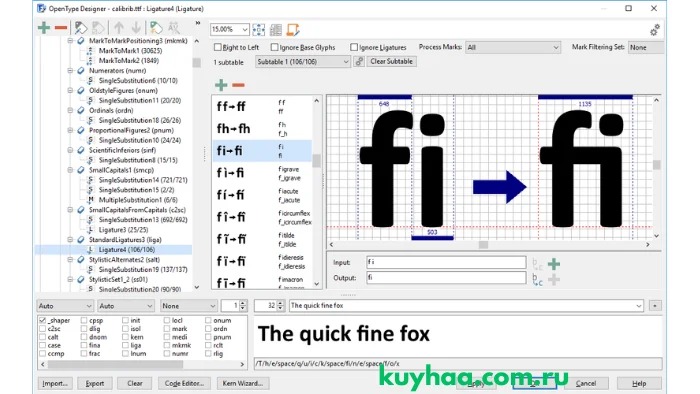Click the greyed AV kerning icon
This screenshot has width=700, height=394.
click(174, 28)
